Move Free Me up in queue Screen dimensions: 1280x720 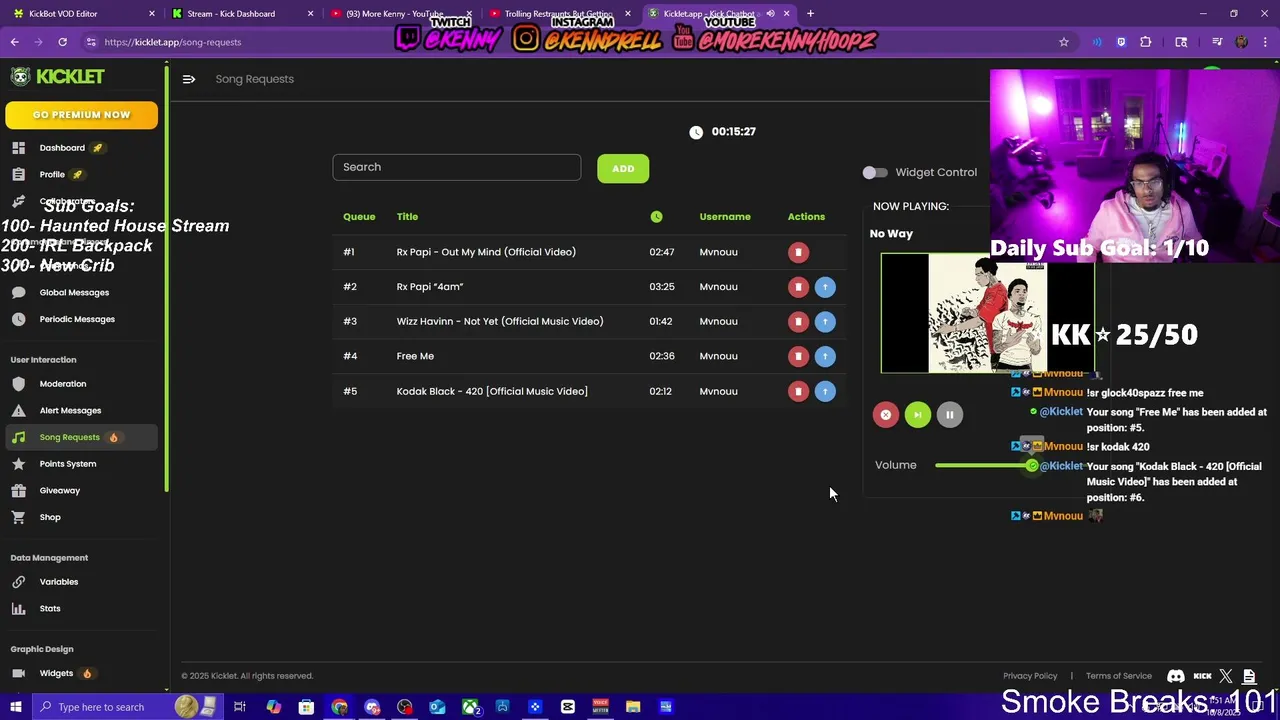click(825, 356)
